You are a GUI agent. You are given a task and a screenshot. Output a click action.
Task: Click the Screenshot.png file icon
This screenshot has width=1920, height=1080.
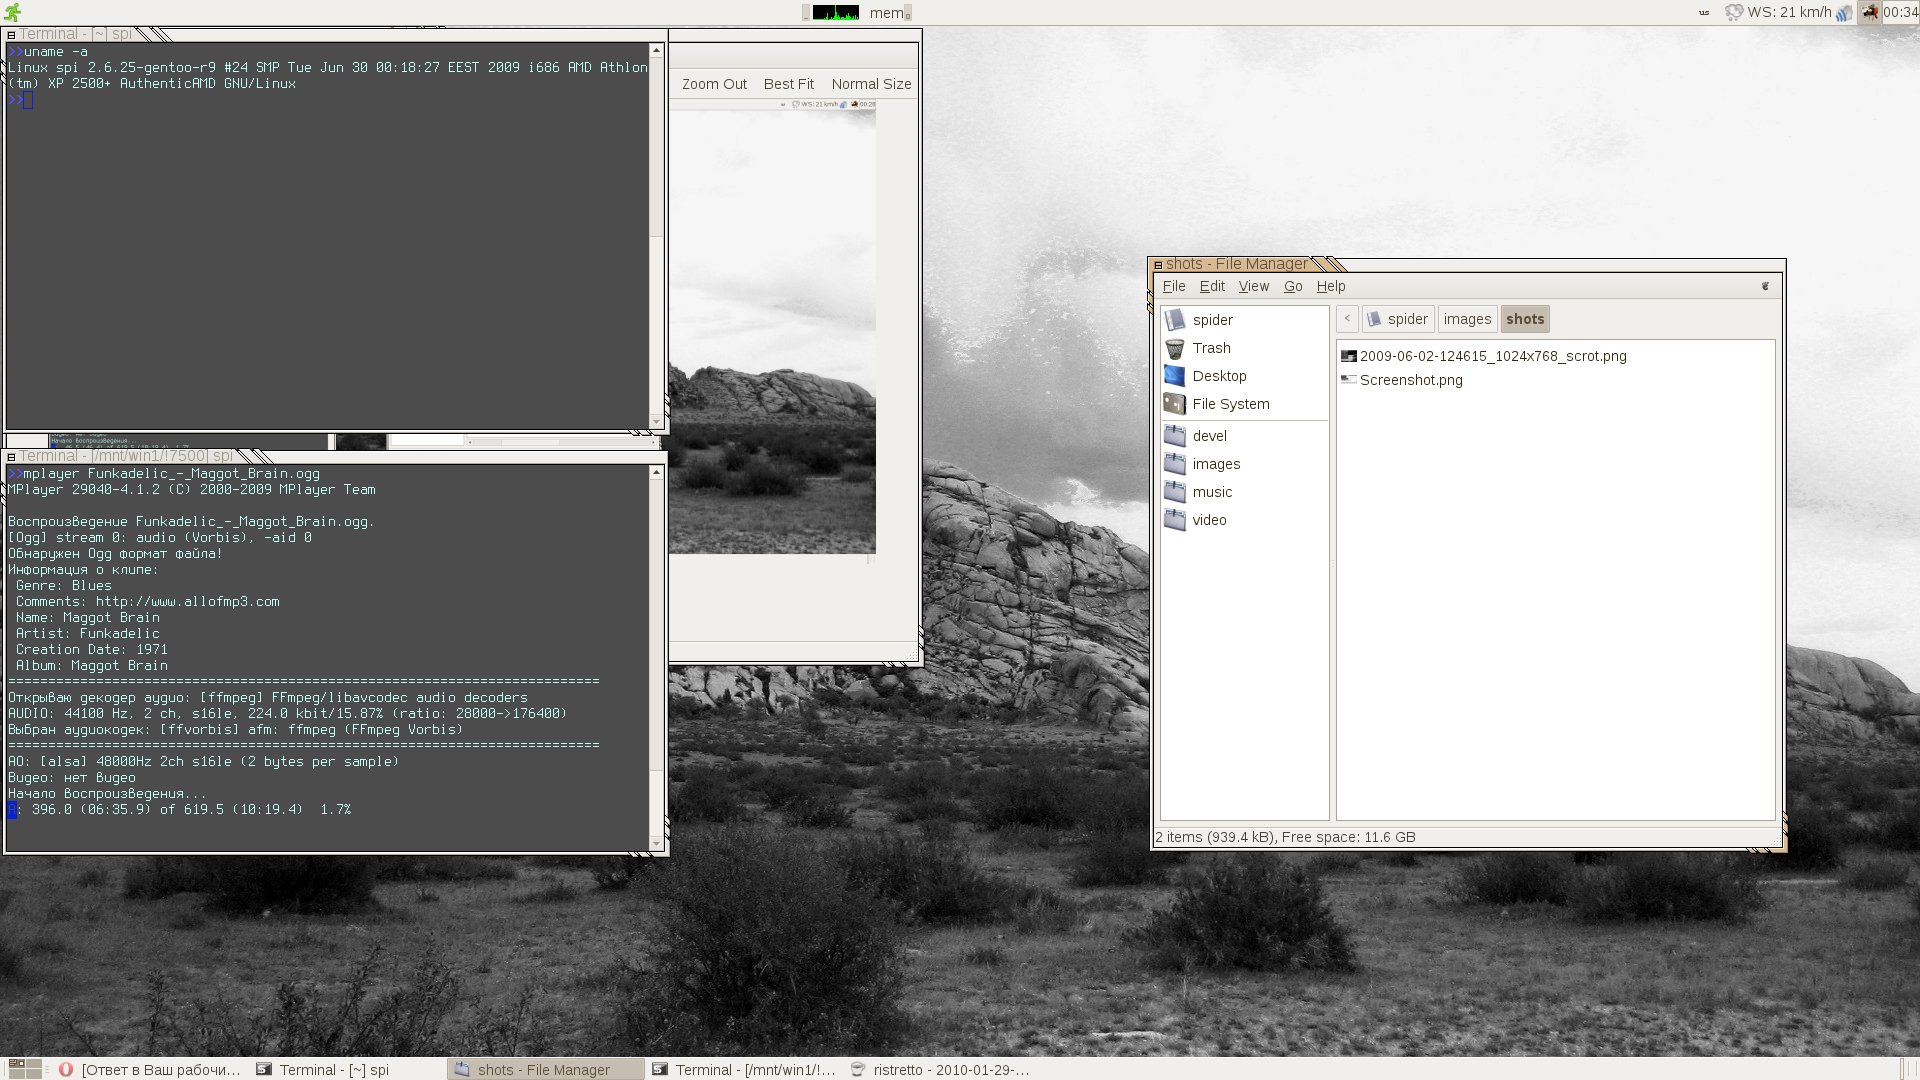(x=1349, y=380)
